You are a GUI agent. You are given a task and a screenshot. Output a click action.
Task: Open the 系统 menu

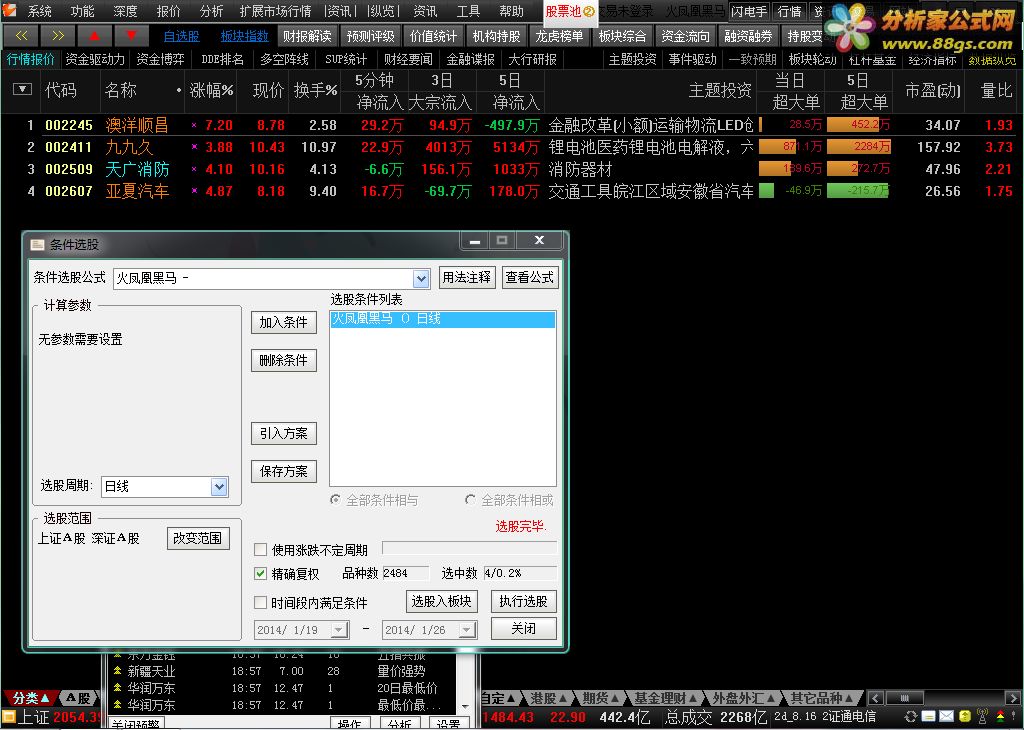click(39, 11)
